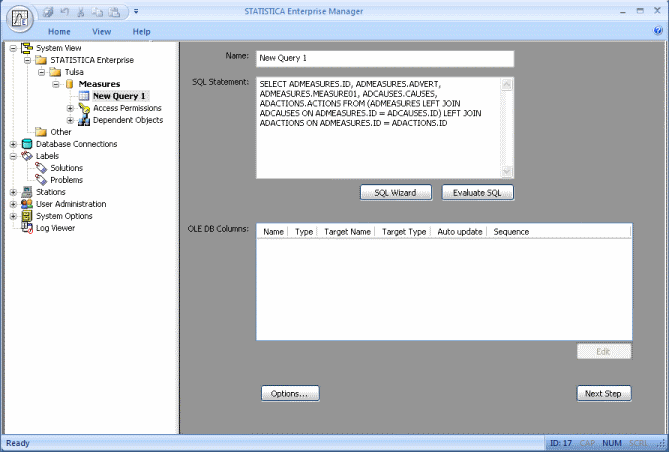Click the save-all icon in quick access toolbar
The height and width of the screenshot is (452, 669).
pyautogui.click(x=48, y=12)
